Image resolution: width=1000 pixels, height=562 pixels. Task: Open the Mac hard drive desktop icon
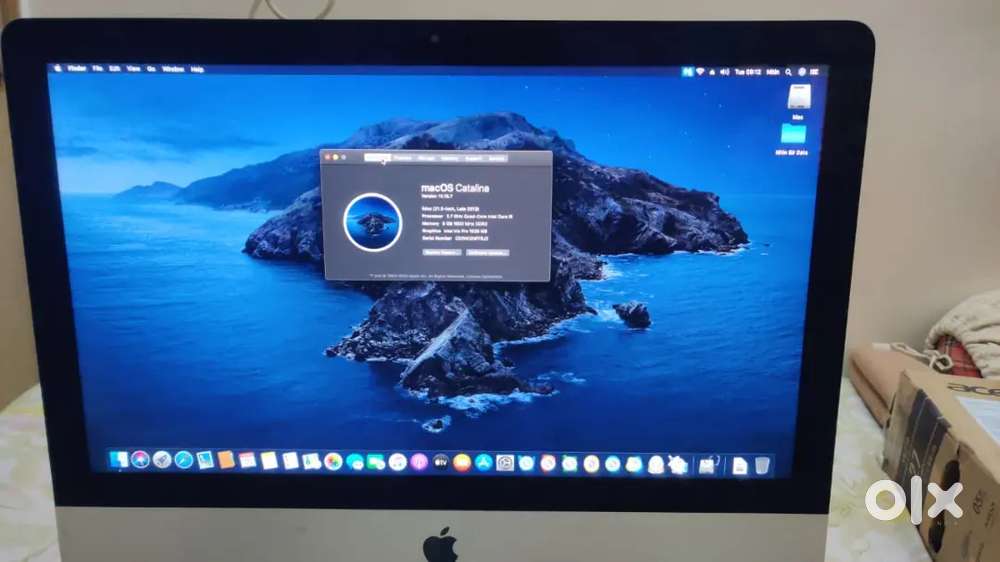pos(798,98)
